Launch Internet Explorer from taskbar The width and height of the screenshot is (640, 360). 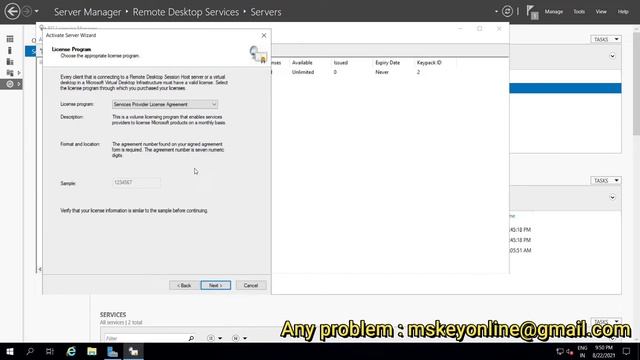point(71,351)
